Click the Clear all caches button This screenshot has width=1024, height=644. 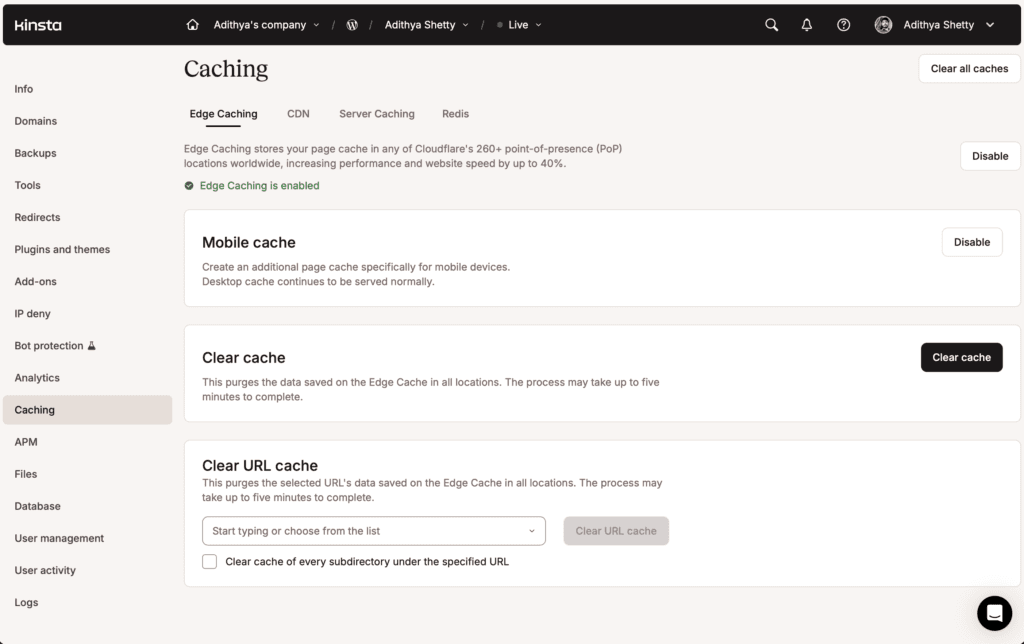969,69
